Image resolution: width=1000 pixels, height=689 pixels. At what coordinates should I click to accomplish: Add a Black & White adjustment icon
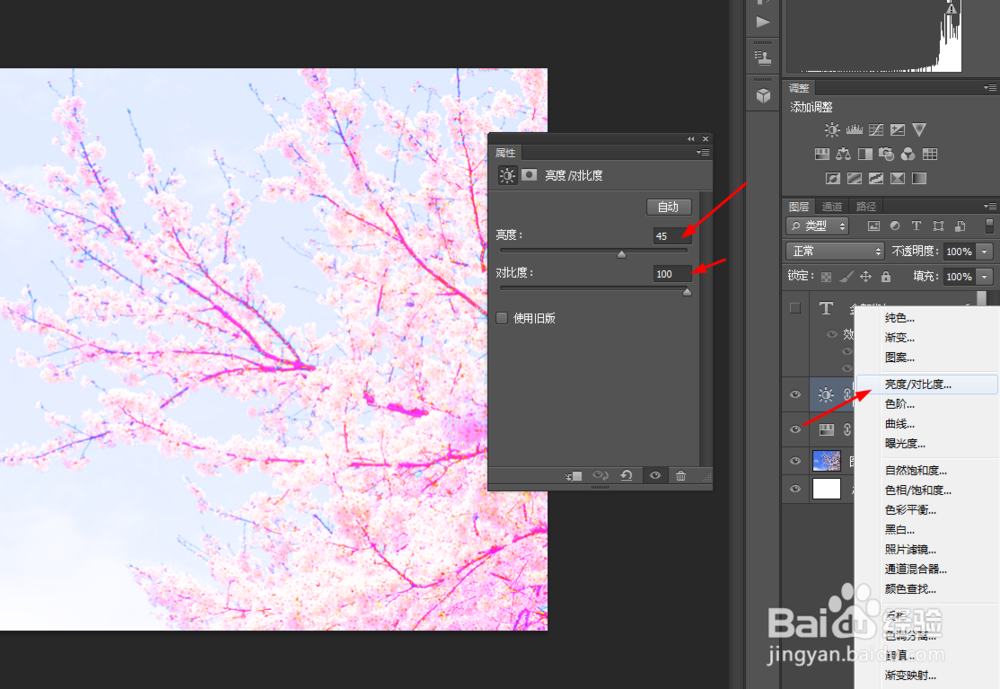tap(865, 154)
